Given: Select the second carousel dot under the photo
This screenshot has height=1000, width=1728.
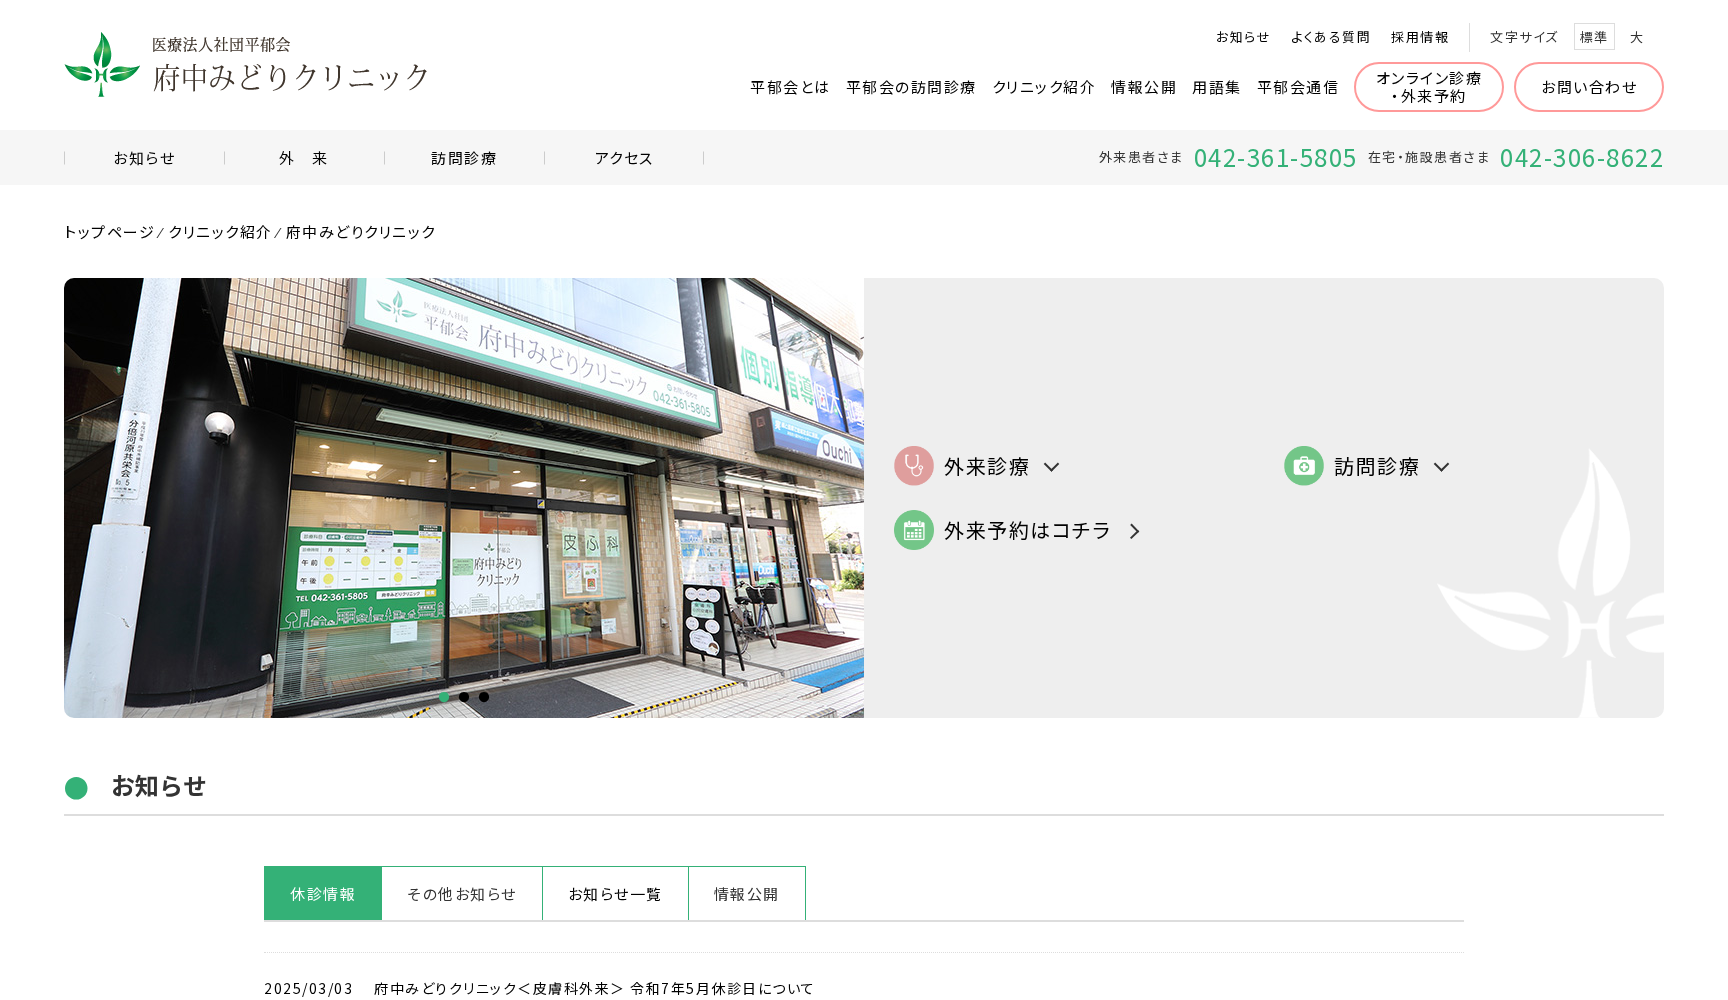Looking at the screenshot, I should point(463,698).
